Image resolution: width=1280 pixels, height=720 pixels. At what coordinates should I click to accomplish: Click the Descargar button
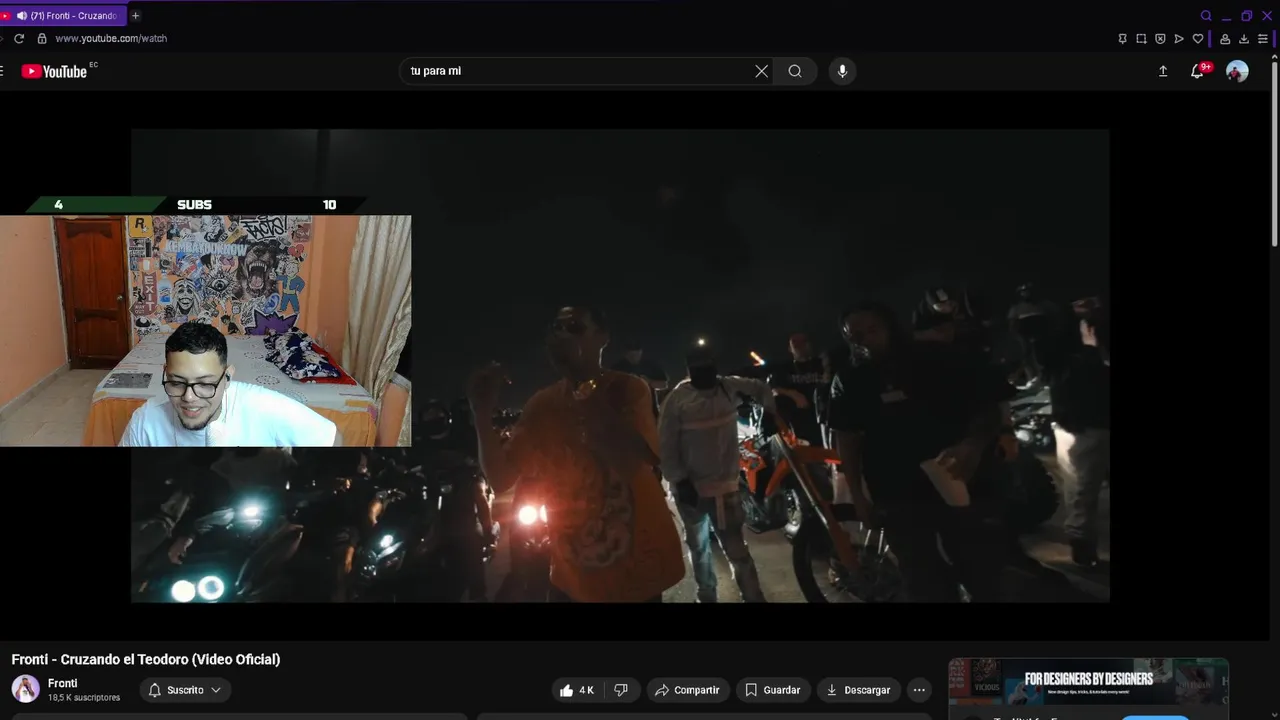[858, 690]
